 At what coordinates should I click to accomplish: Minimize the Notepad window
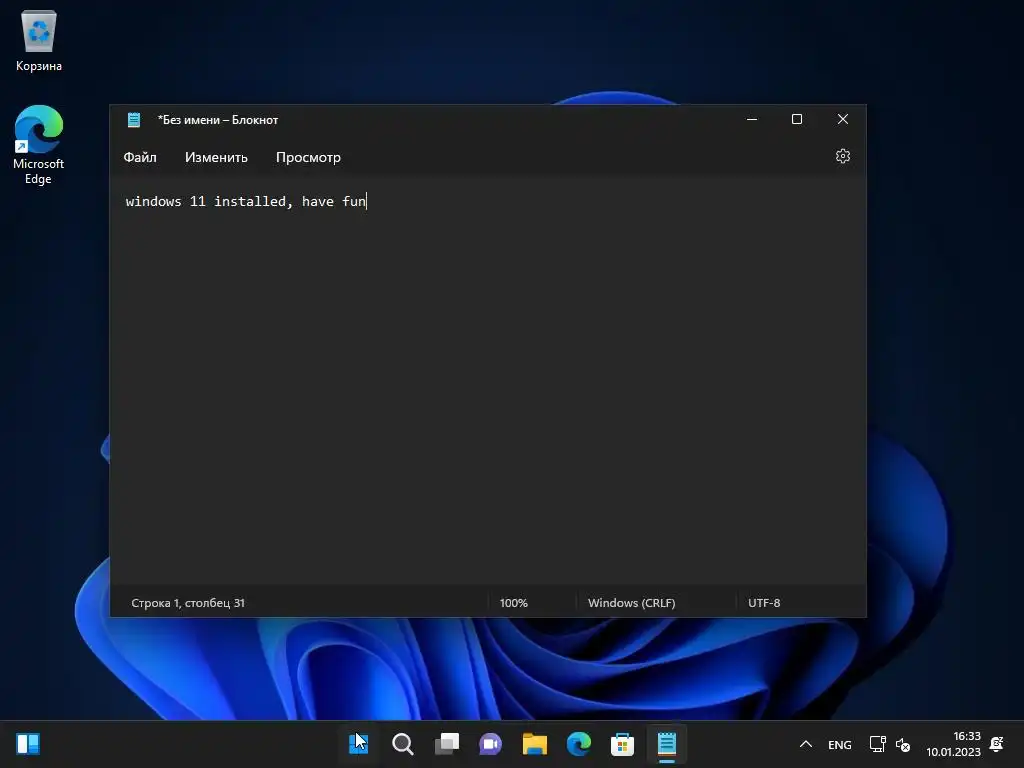pyautogui.click(x=752, y=119)
